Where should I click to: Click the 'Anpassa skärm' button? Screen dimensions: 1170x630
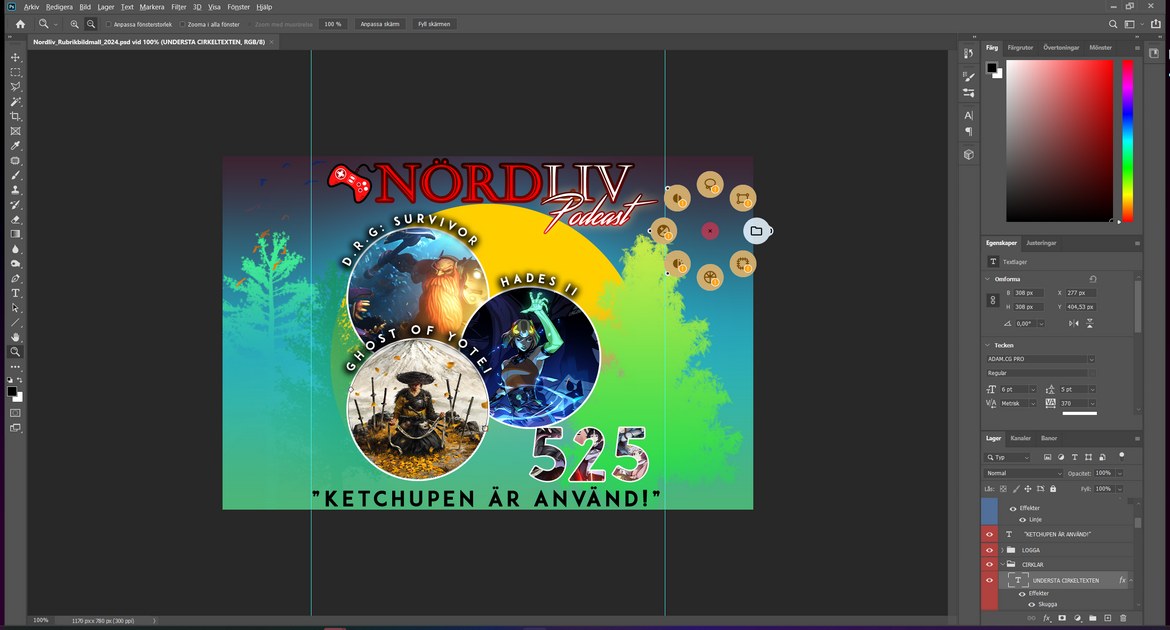379,24
